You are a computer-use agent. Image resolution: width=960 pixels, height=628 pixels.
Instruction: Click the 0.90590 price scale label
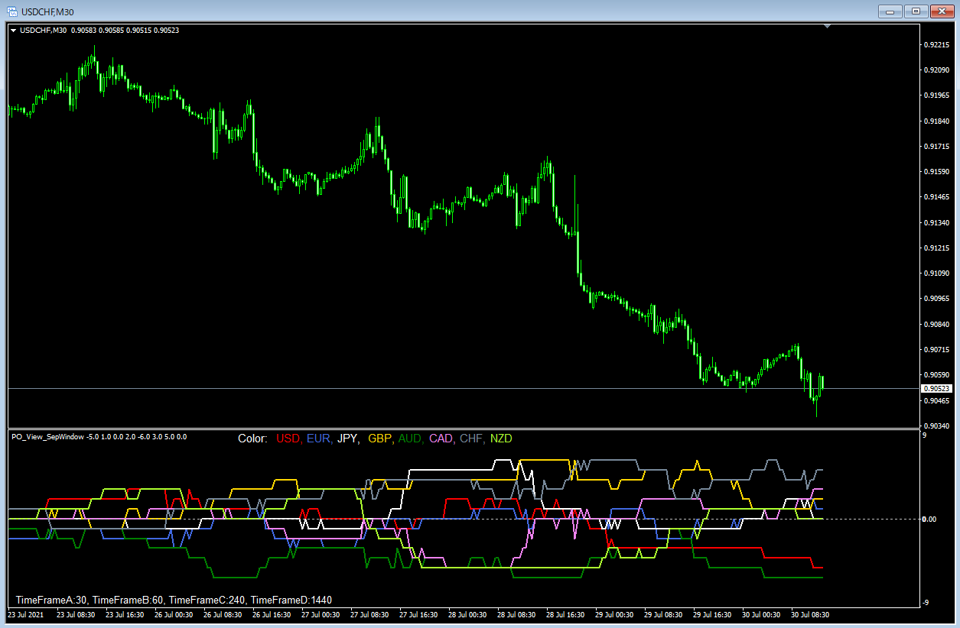pyautogui.click(x=937, y=375)
